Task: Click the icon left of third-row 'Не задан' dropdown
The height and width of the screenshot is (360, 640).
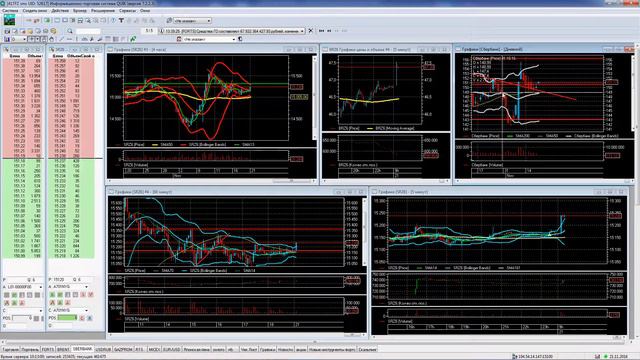Action: (x=179, y=39)
